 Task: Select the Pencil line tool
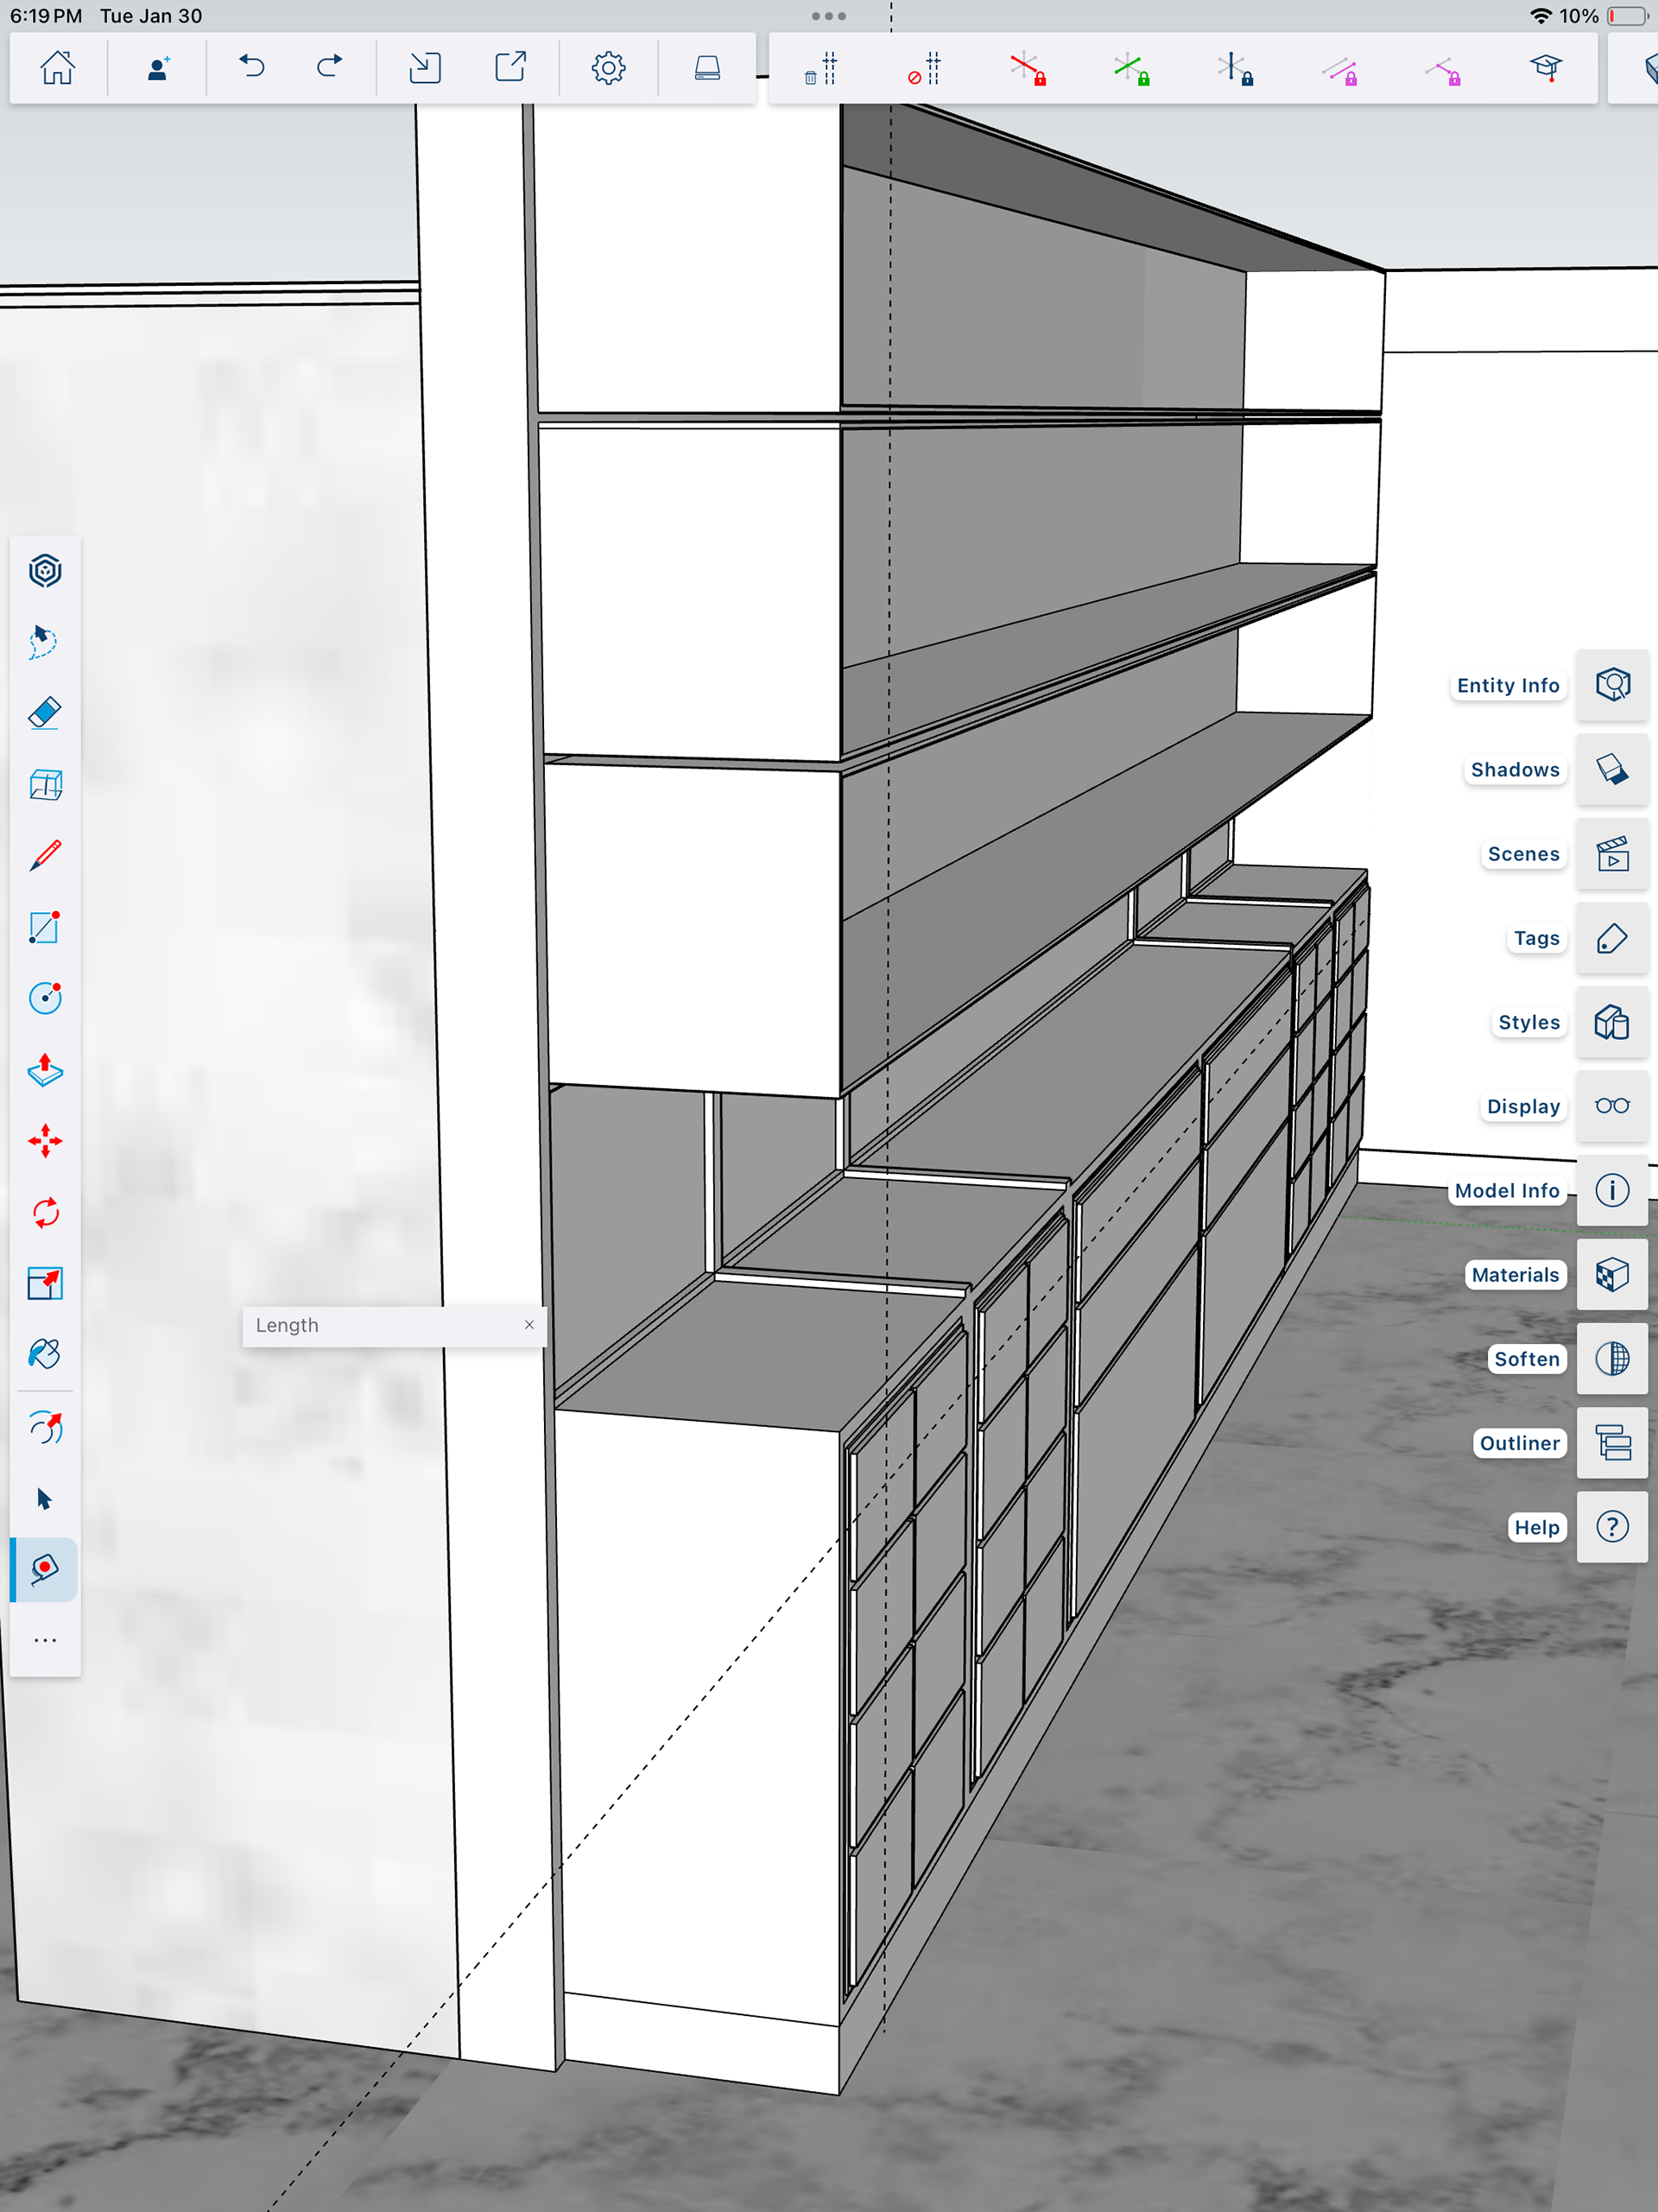pos(45,856)
